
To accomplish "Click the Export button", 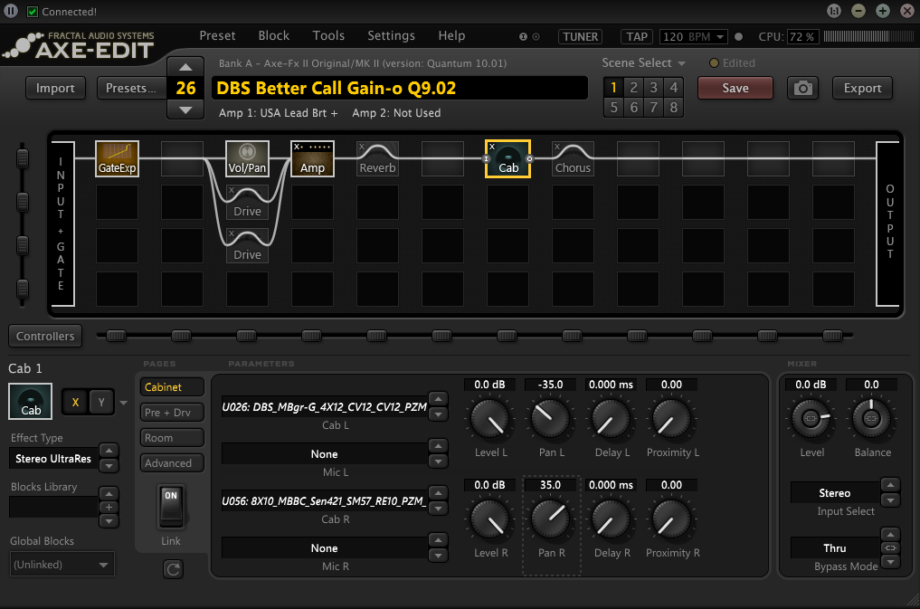I will pos(861,88).
